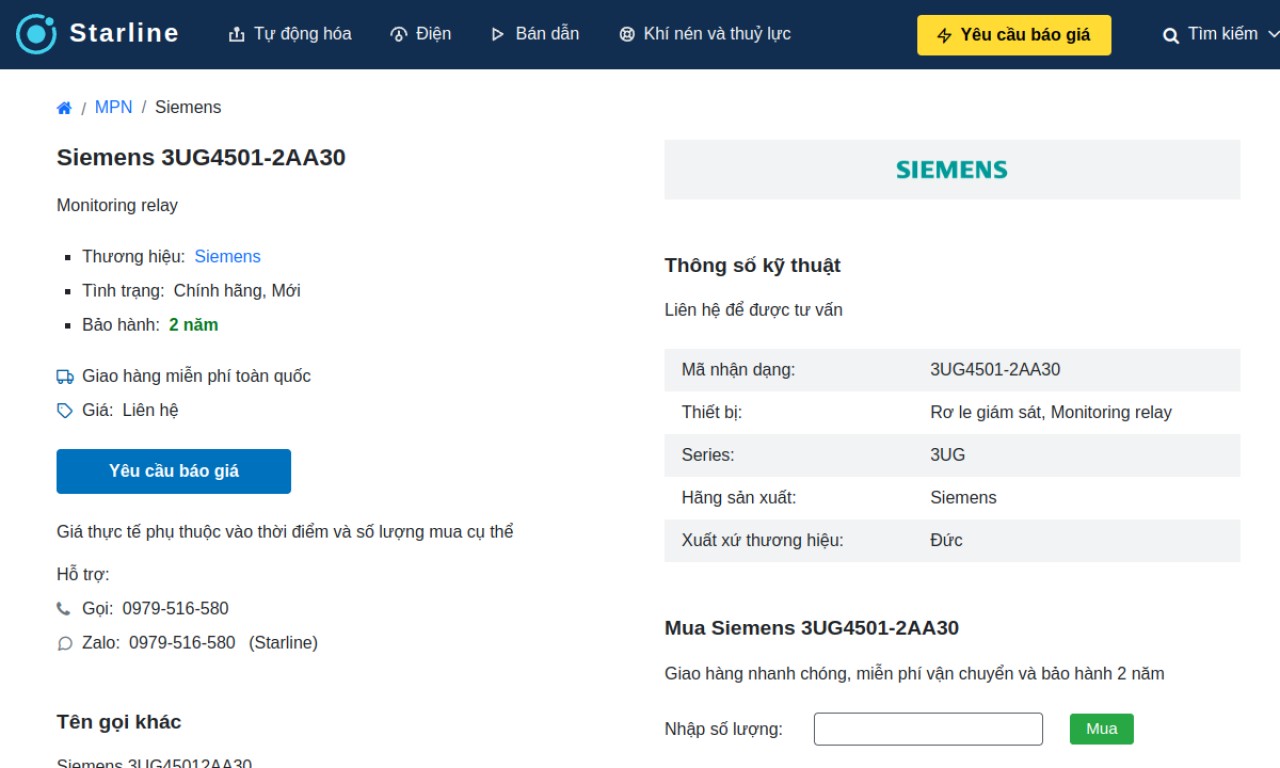Open the Tự động hóa menu
The image size is (1280, 768).
(x=290, y=34)
